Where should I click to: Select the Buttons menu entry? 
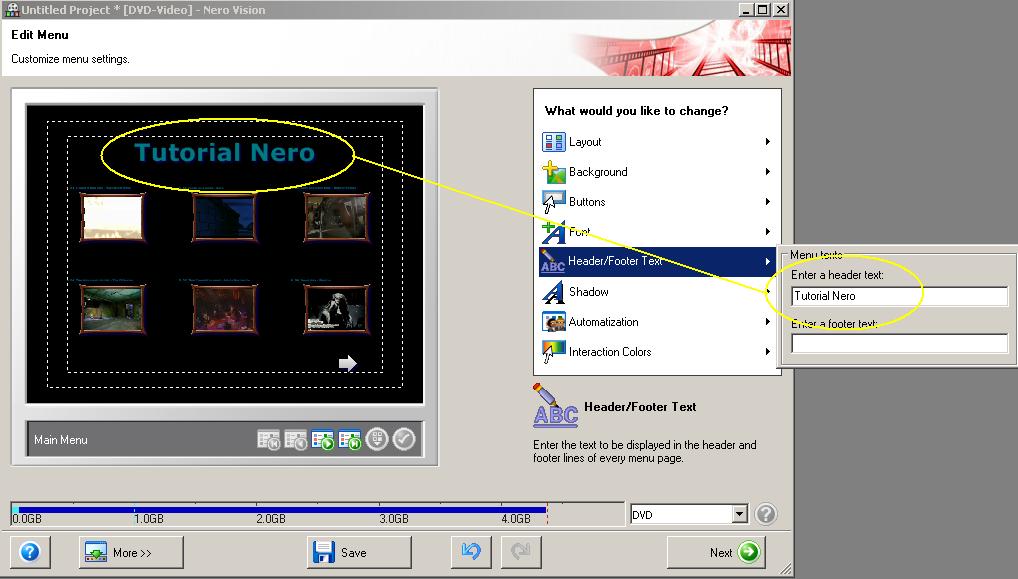(657, 202)
